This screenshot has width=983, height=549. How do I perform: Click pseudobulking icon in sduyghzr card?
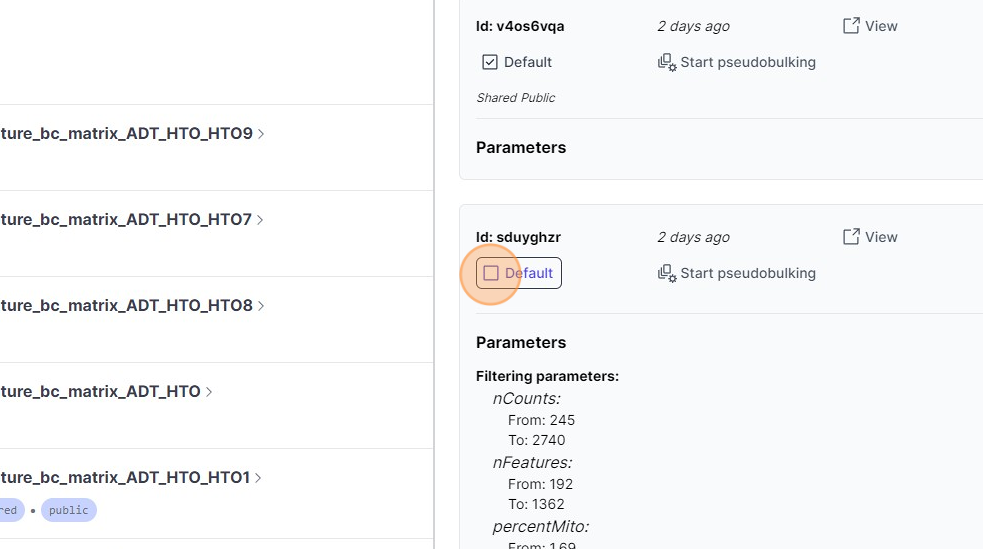667,273
